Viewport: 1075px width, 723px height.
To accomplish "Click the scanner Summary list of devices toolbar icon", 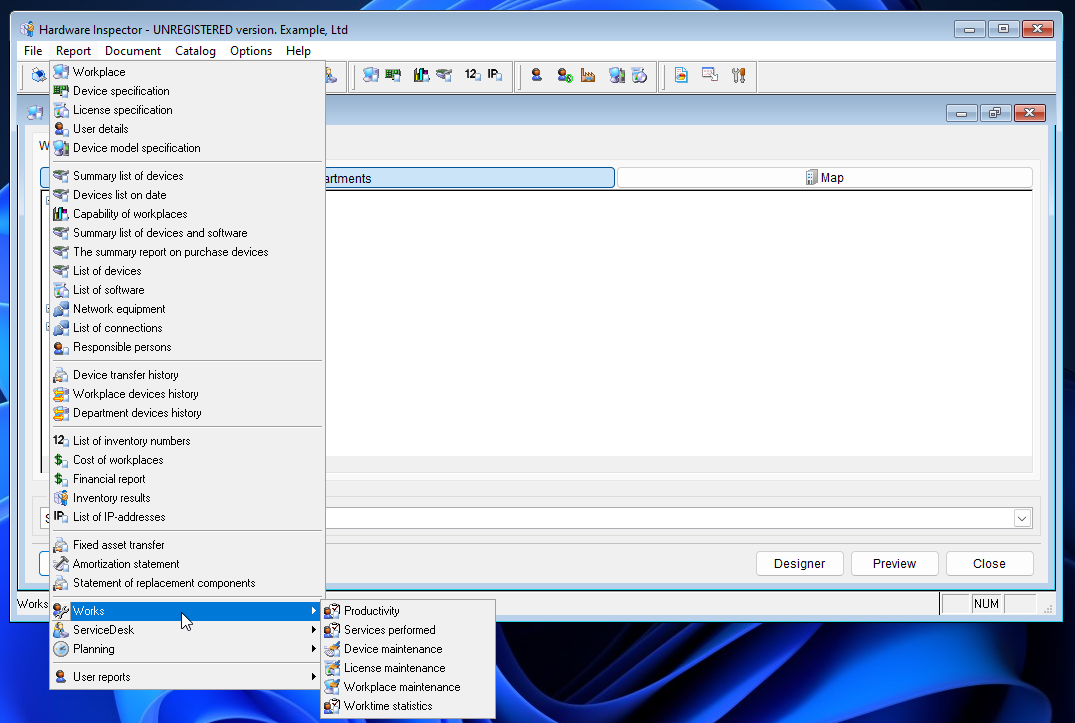I will [444, 75].
